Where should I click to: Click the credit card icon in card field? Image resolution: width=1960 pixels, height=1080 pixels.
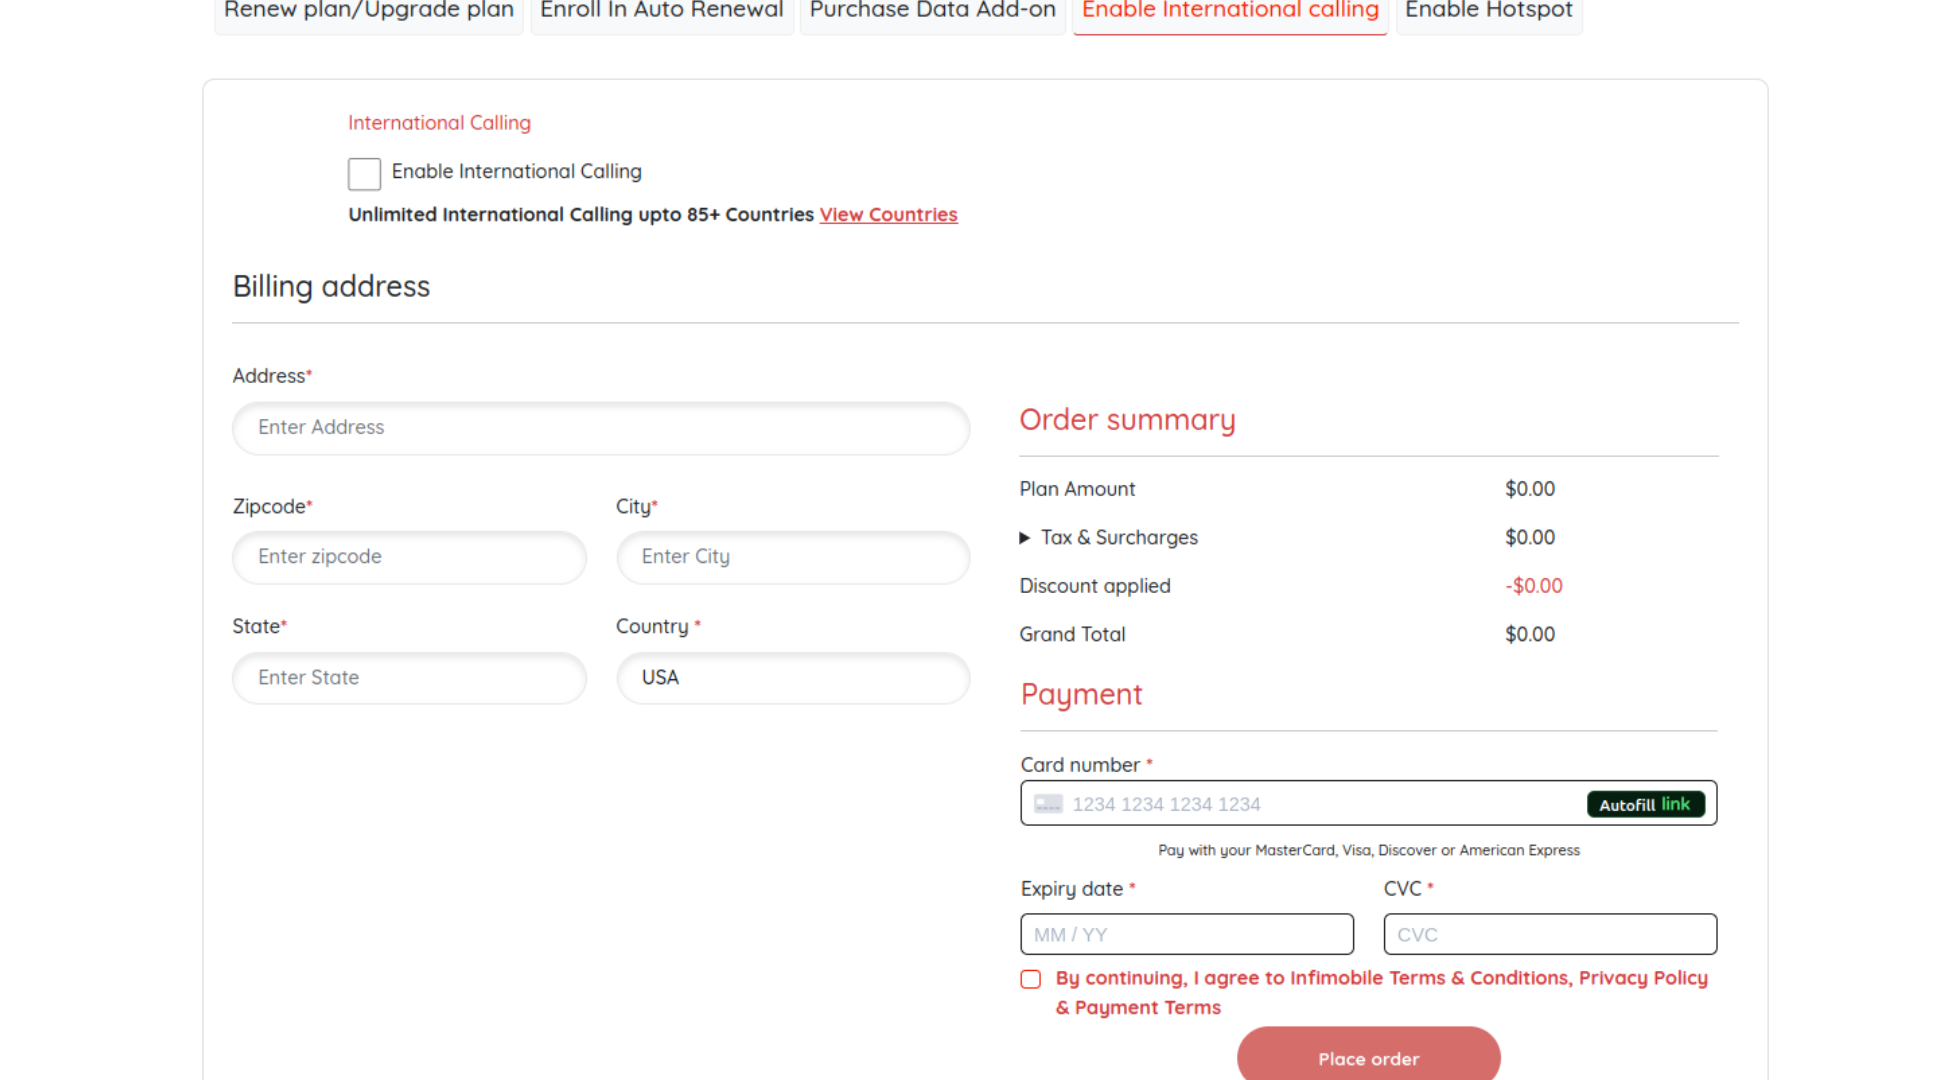pyautogui.click(x=1048, y=804)
